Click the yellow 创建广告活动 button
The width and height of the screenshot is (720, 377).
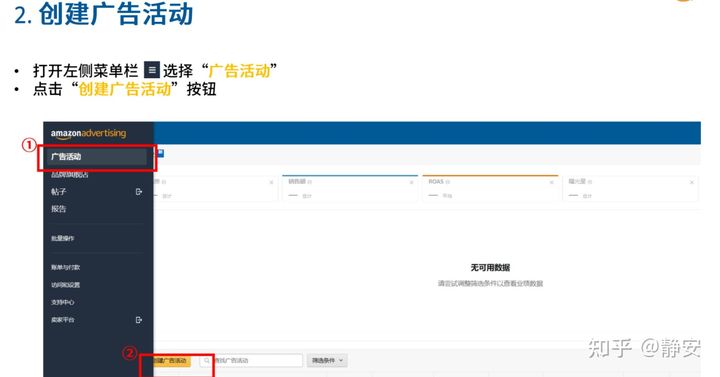[171, 361]
